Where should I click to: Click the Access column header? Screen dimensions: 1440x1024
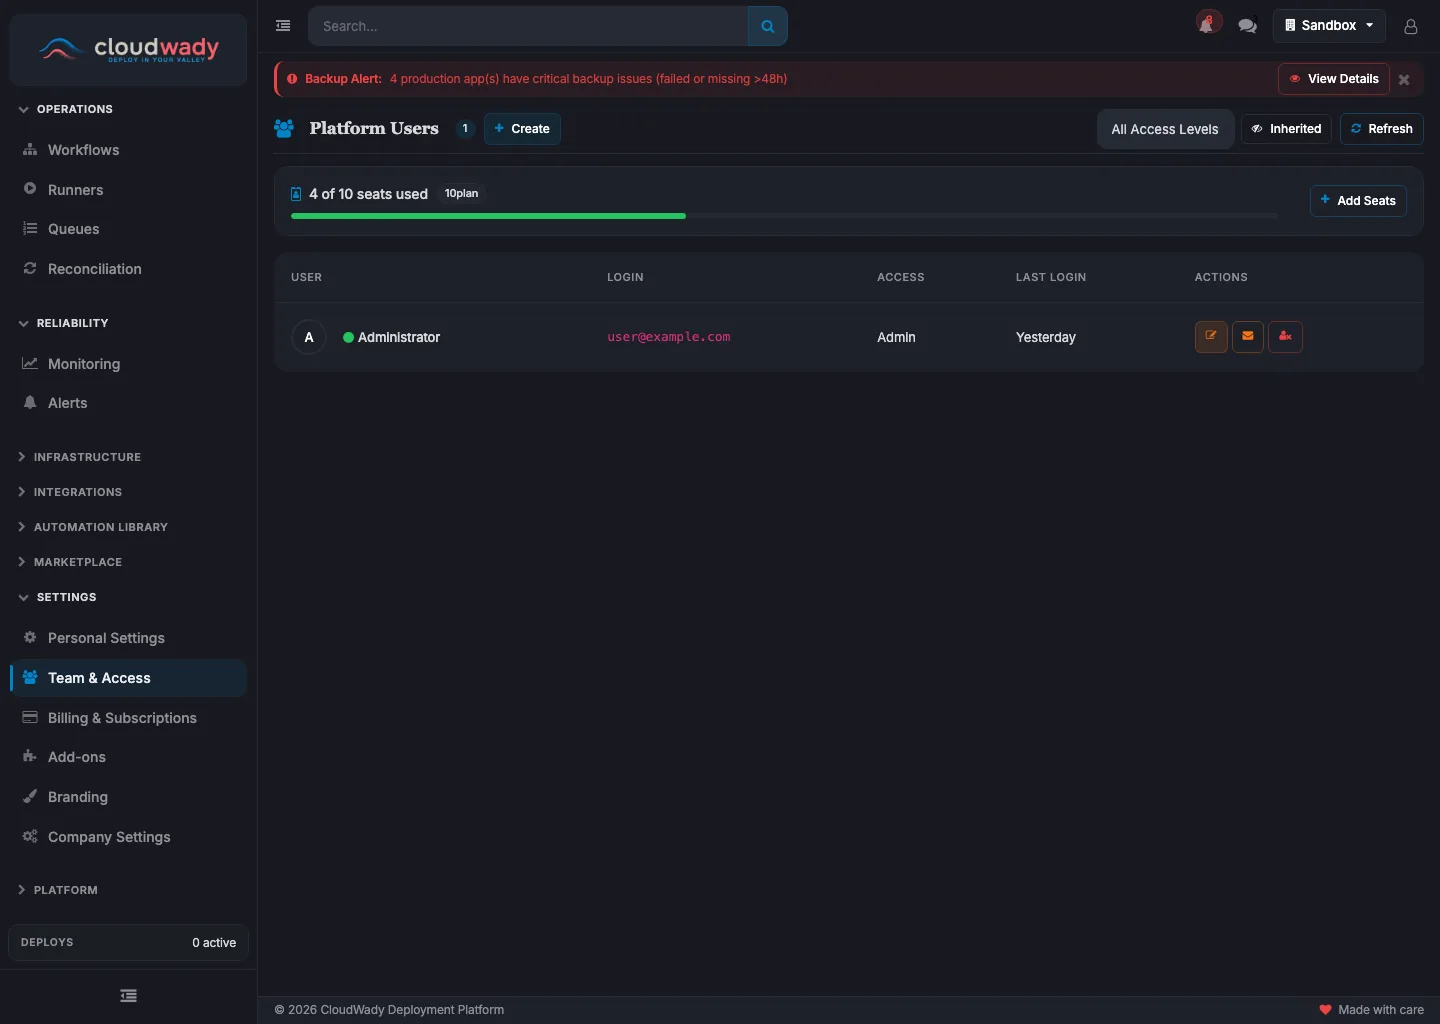point(901,277)
